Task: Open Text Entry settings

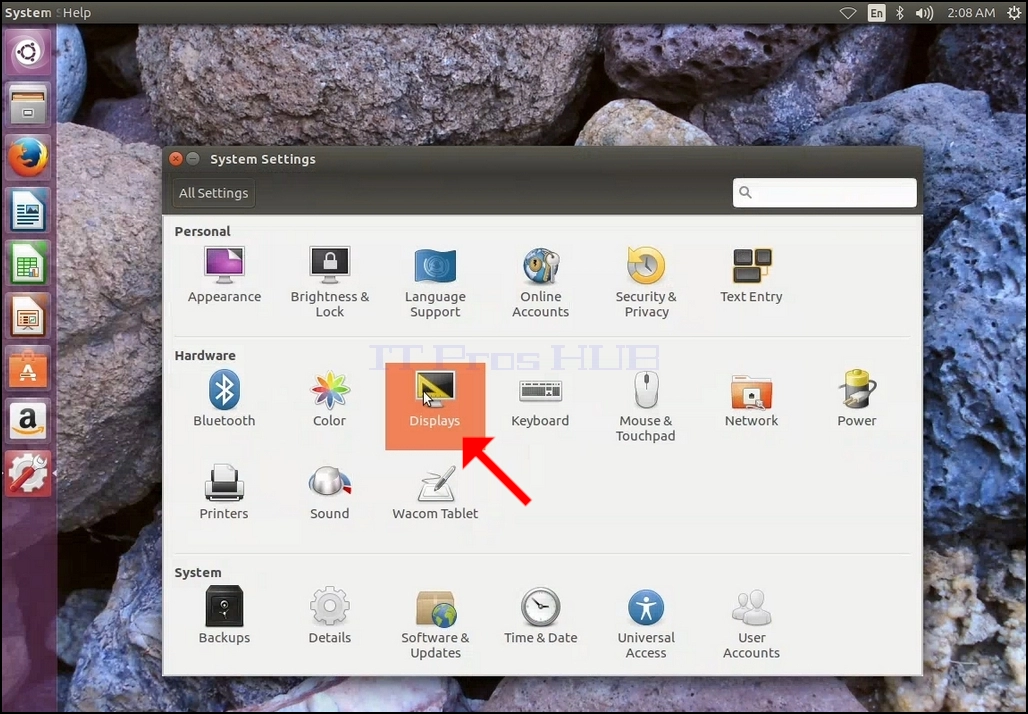Action: [x=751, y=275]
